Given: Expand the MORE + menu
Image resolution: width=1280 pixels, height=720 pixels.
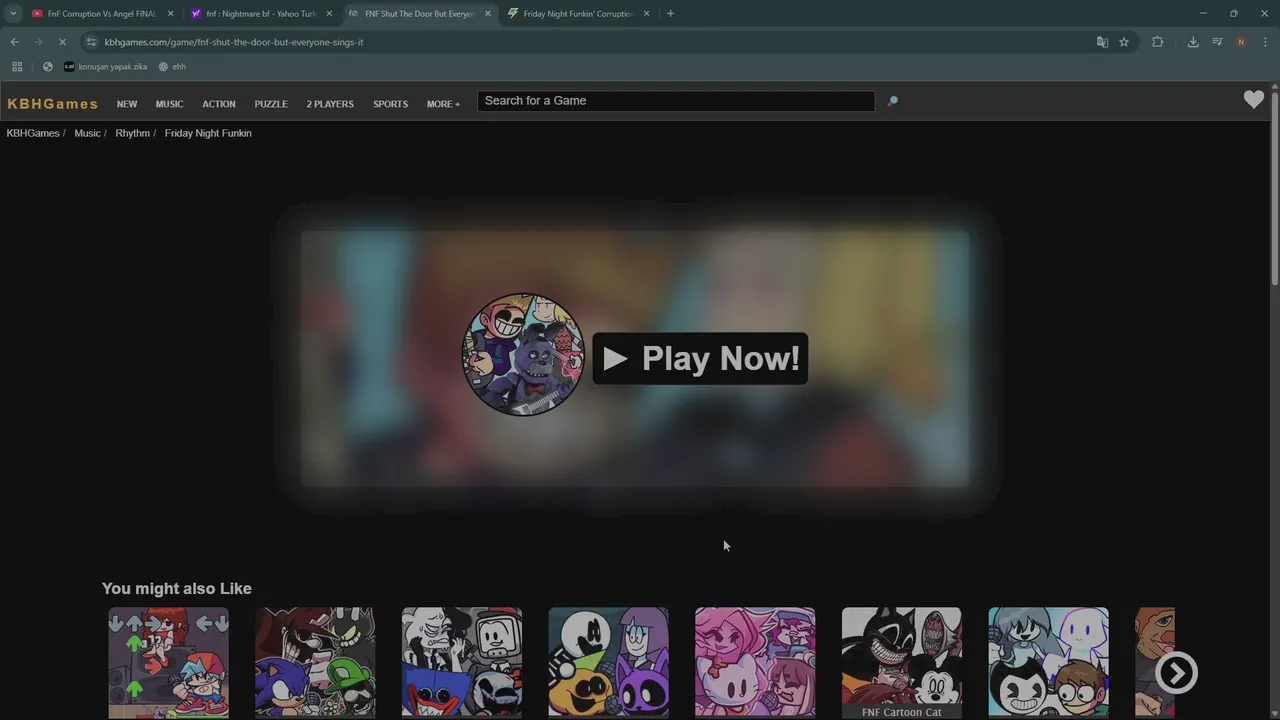Looking at the screenshot, I should (x=443, y=104).
